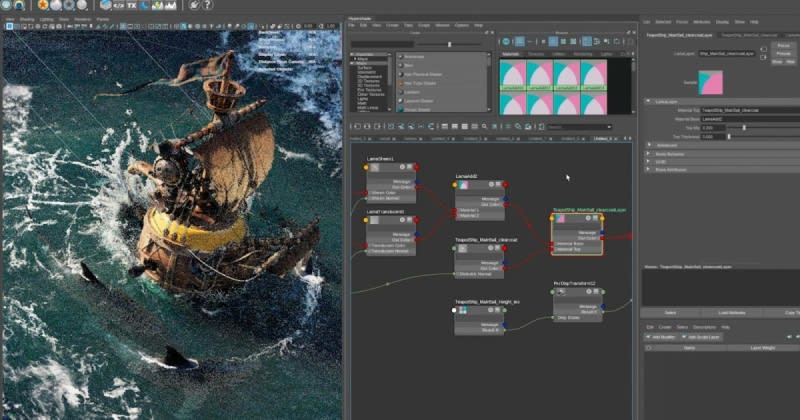Click the Focus button
This screenshot has width=800, height=420.
[784, 45]
